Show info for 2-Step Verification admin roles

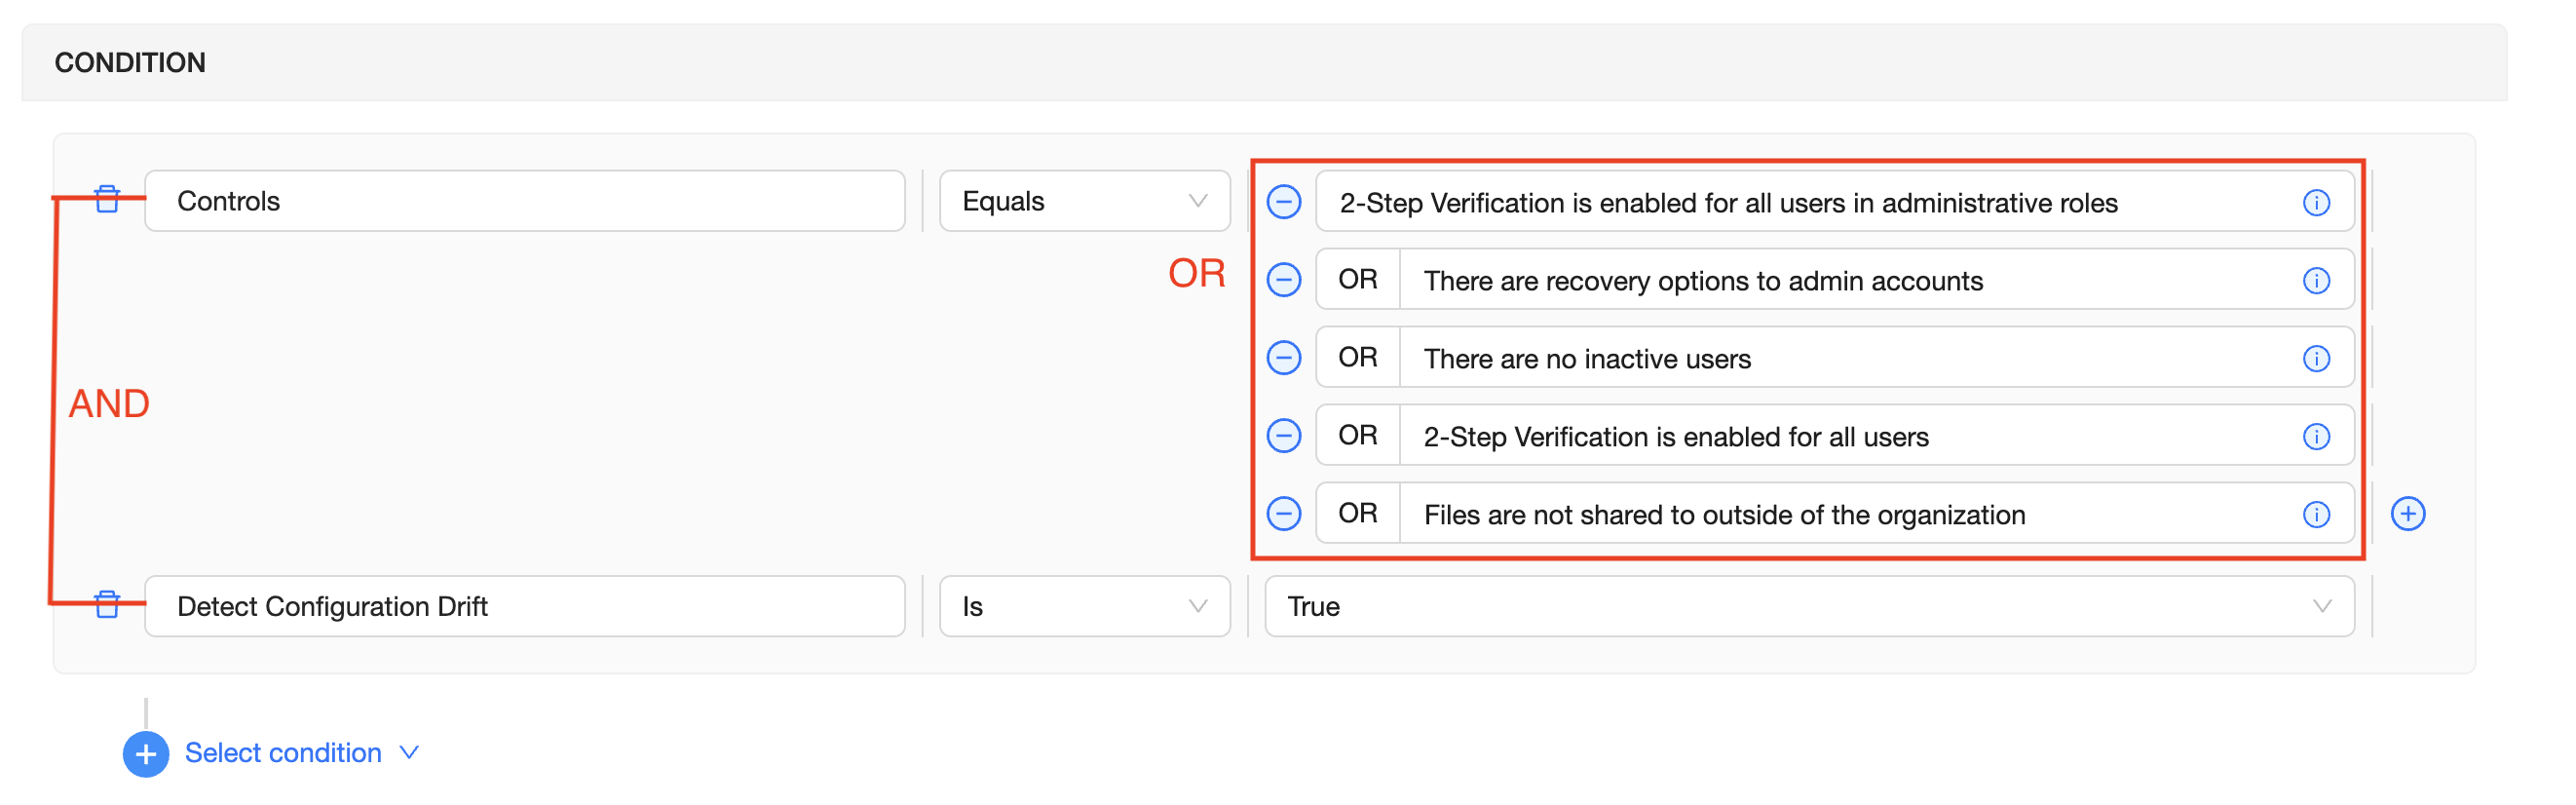coord(2316,203)
